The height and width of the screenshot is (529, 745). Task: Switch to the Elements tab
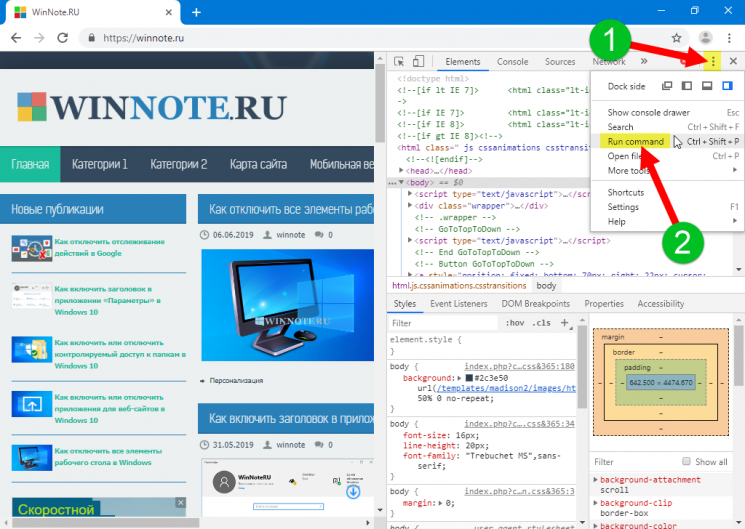coord(463,62)
